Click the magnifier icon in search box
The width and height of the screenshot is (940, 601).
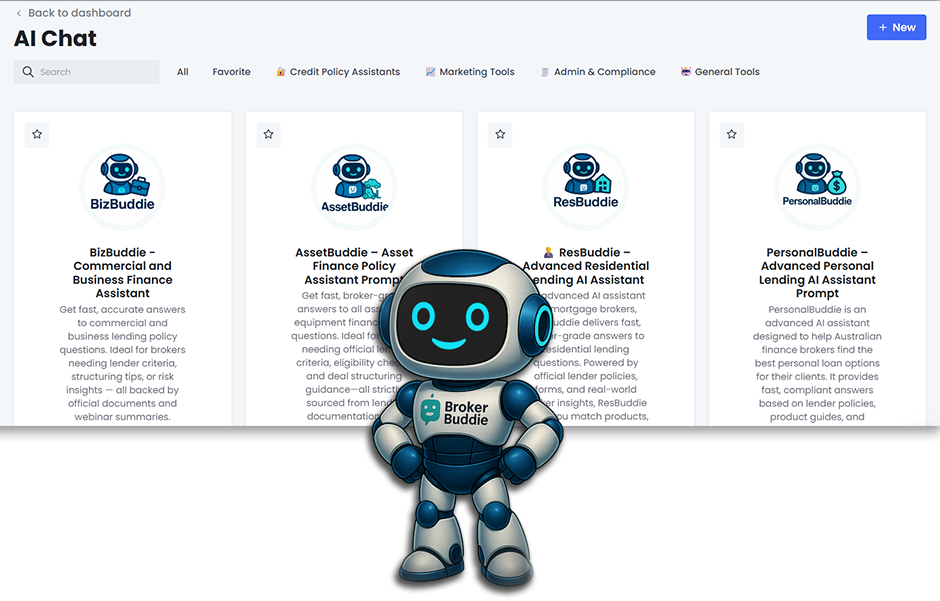28,72
